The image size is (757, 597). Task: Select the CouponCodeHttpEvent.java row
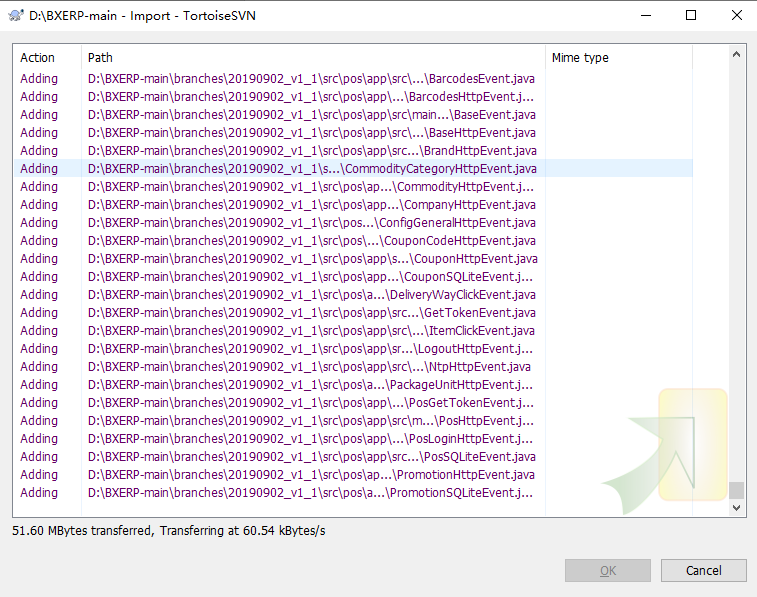click(x=353, y=241)
